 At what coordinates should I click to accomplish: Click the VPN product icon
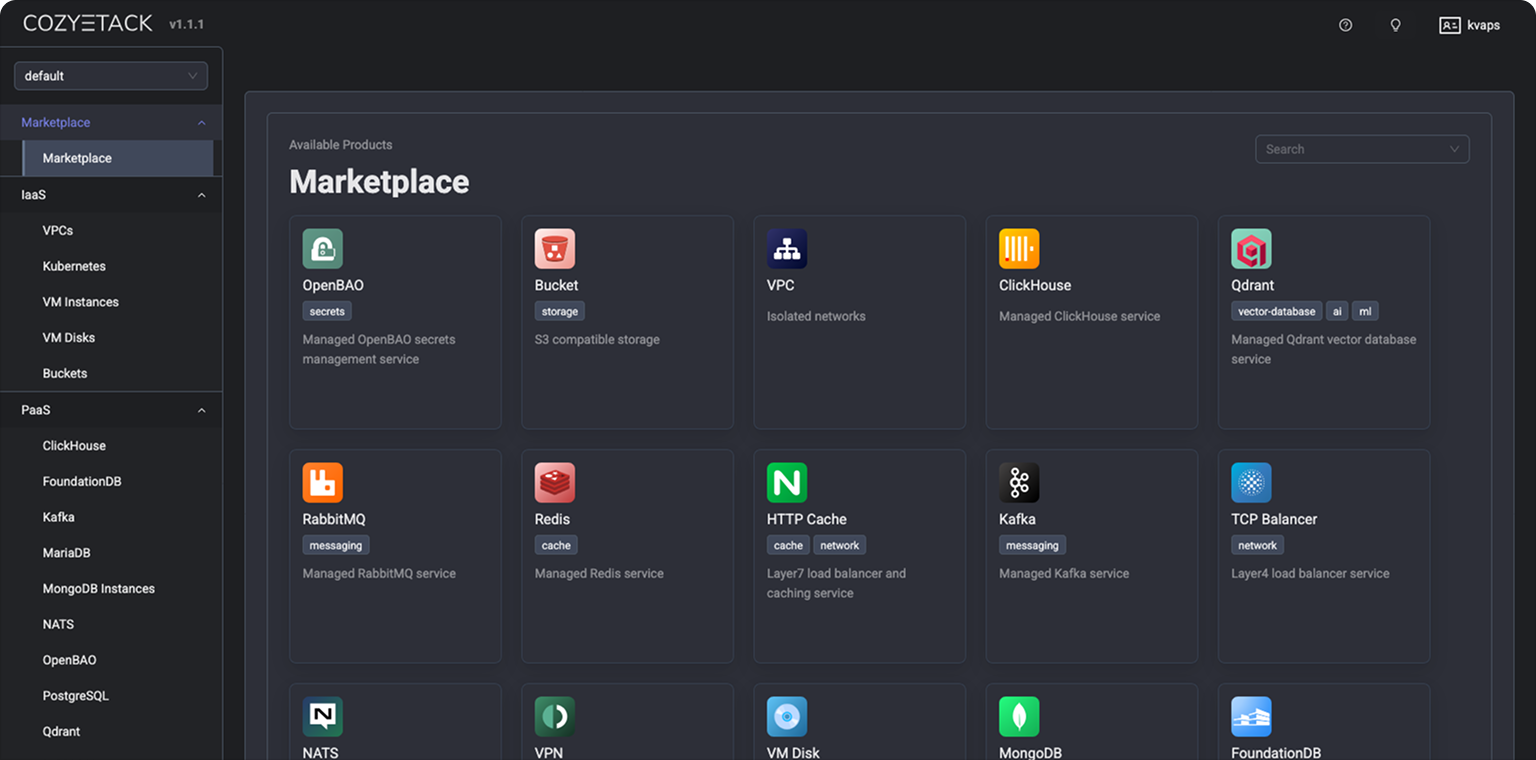554,717
